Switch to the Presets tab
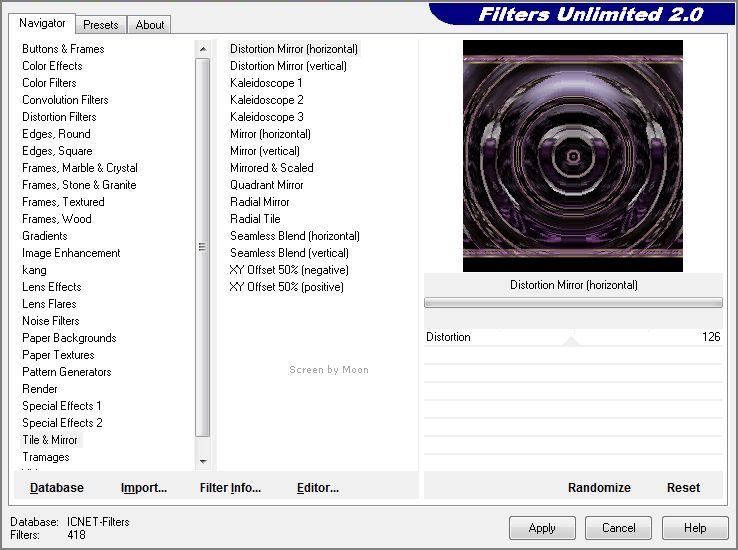This screenshot has width=738, height=550. (x=101, y=25)
